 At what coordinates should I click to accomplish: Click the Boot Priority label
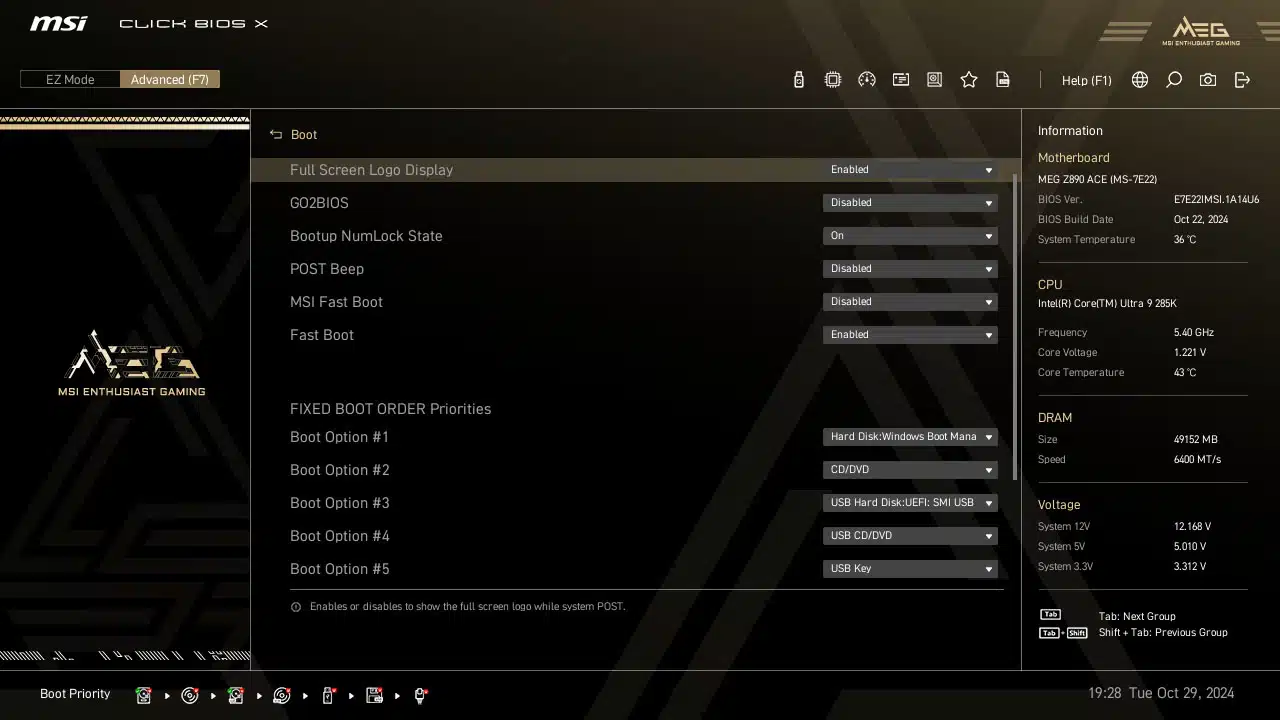(75, 694)
